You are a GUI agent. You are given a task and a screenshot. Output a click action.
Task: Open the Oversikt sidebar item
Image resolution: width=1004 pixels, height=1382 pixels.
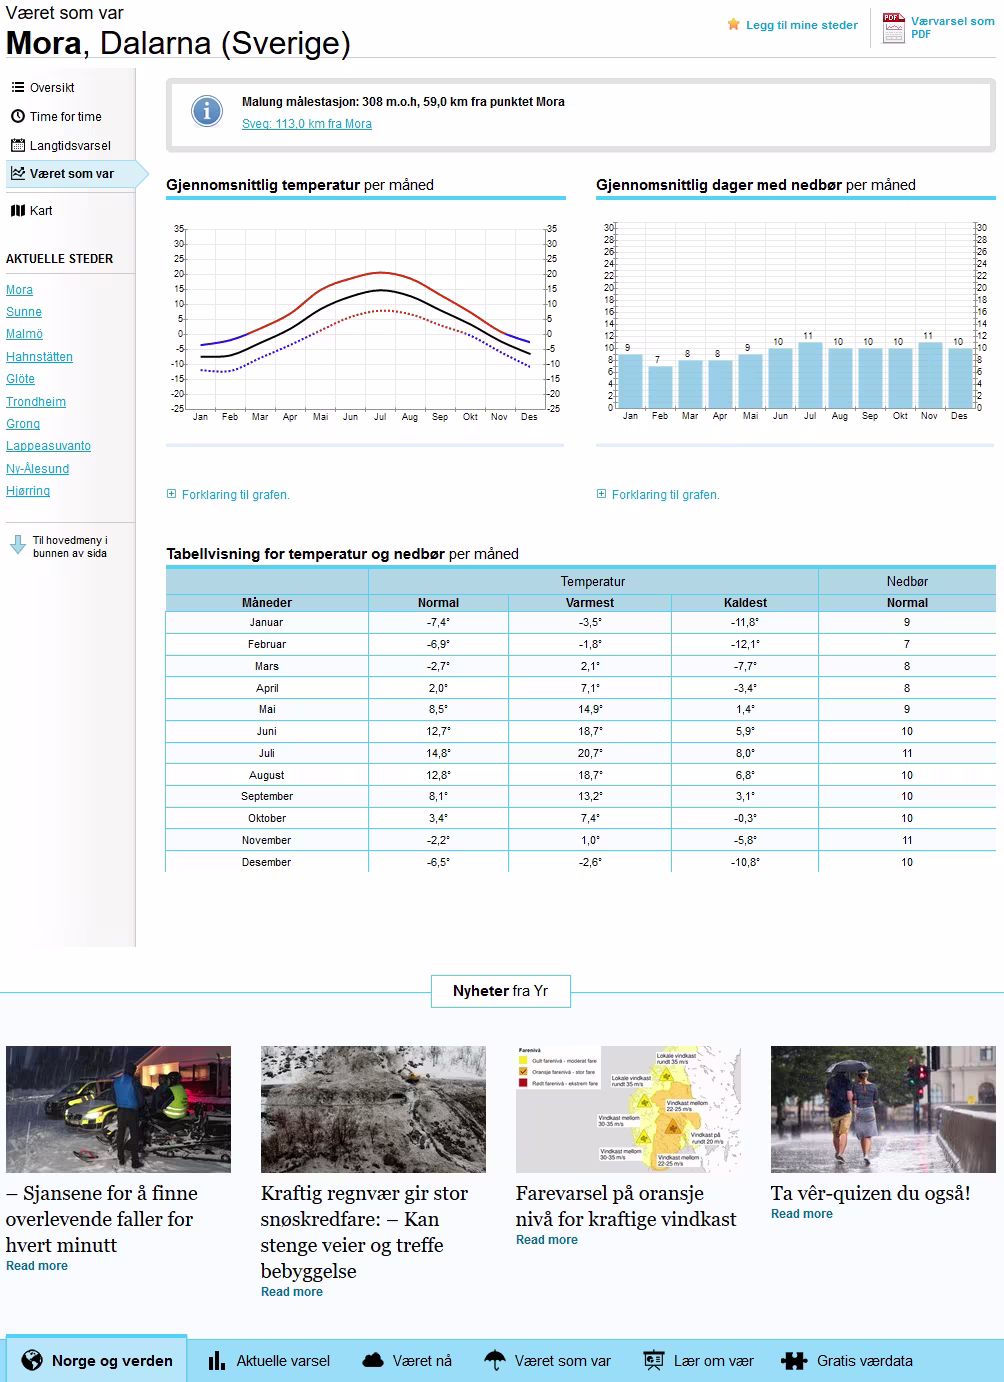52,88
